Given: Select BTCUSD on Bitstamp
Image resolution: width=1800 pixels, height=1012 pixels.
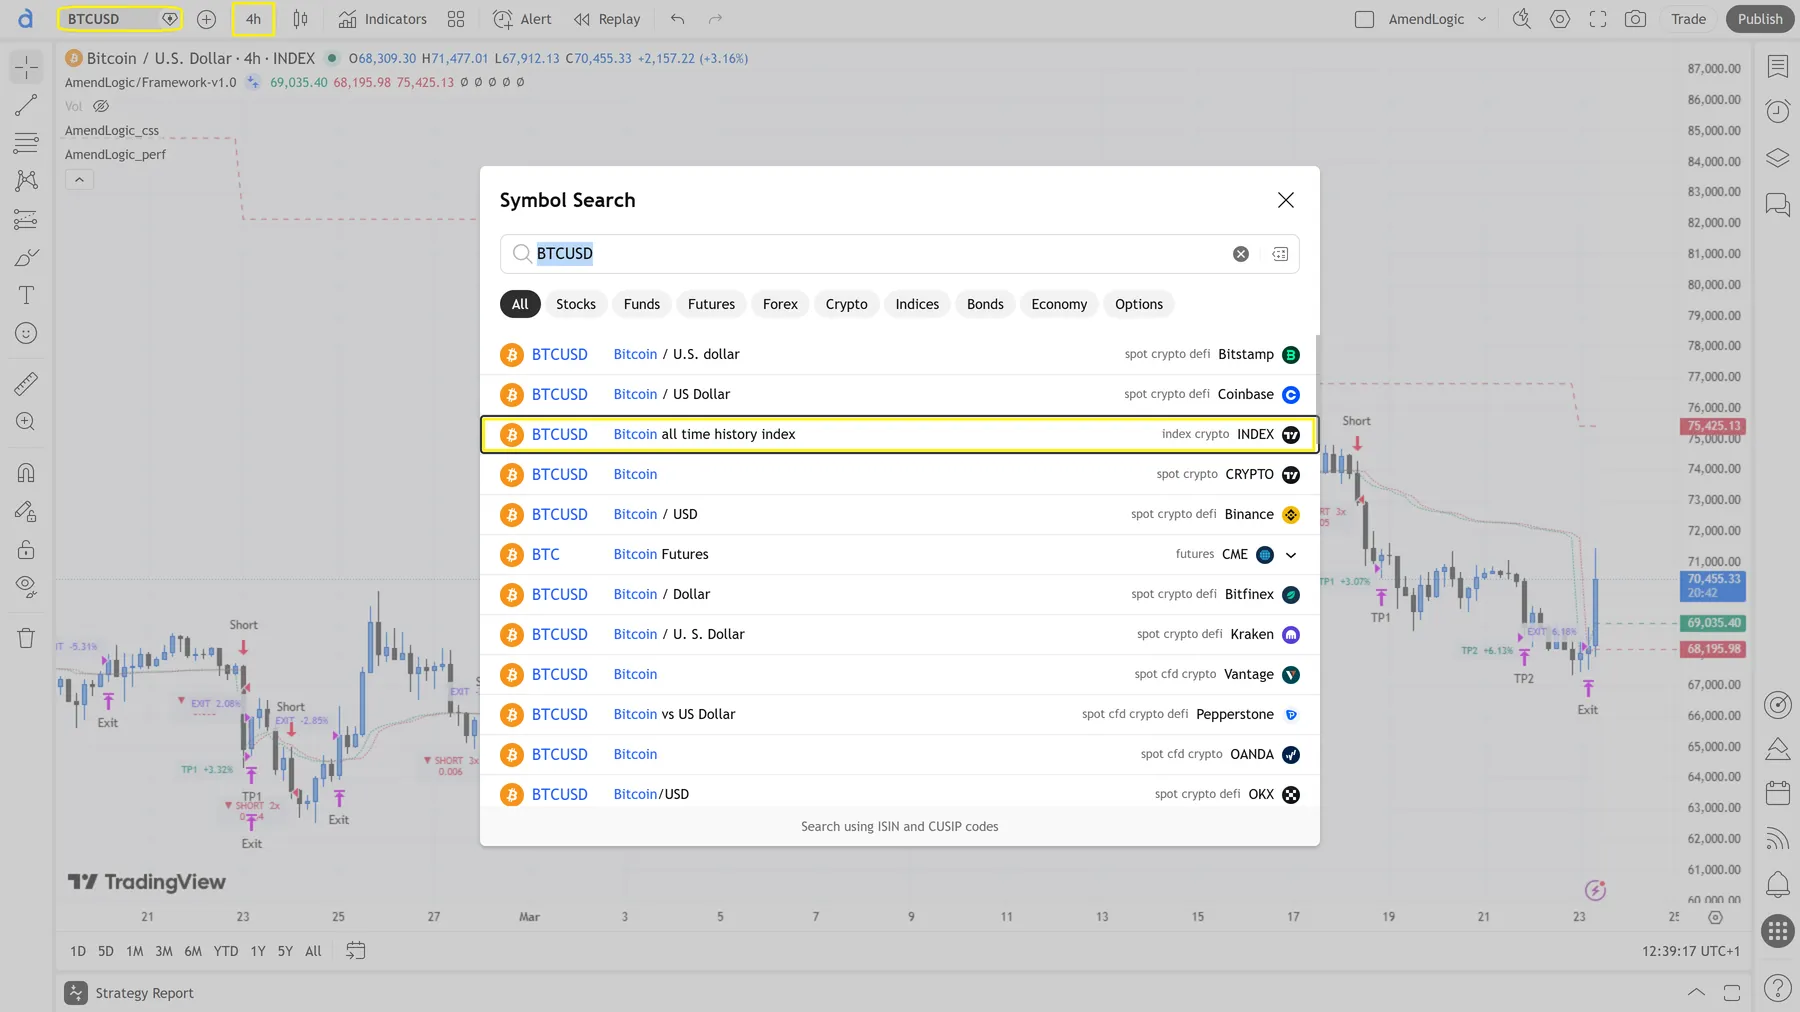Looking at the screenshot, I should [x=899, y=355].
